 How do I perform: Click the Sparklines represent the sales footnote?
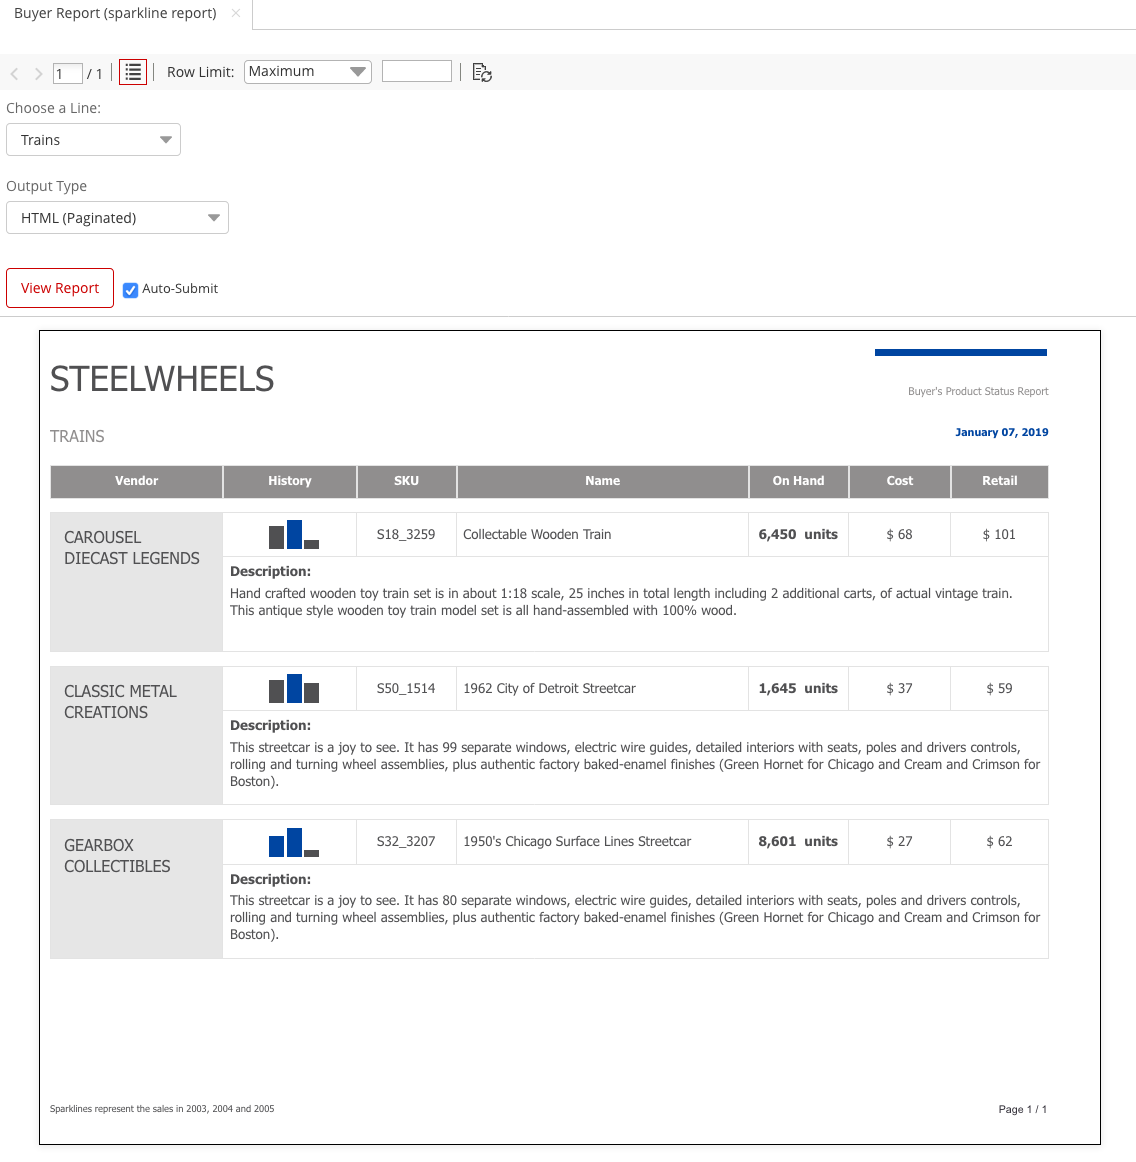tap(162, 1109)
